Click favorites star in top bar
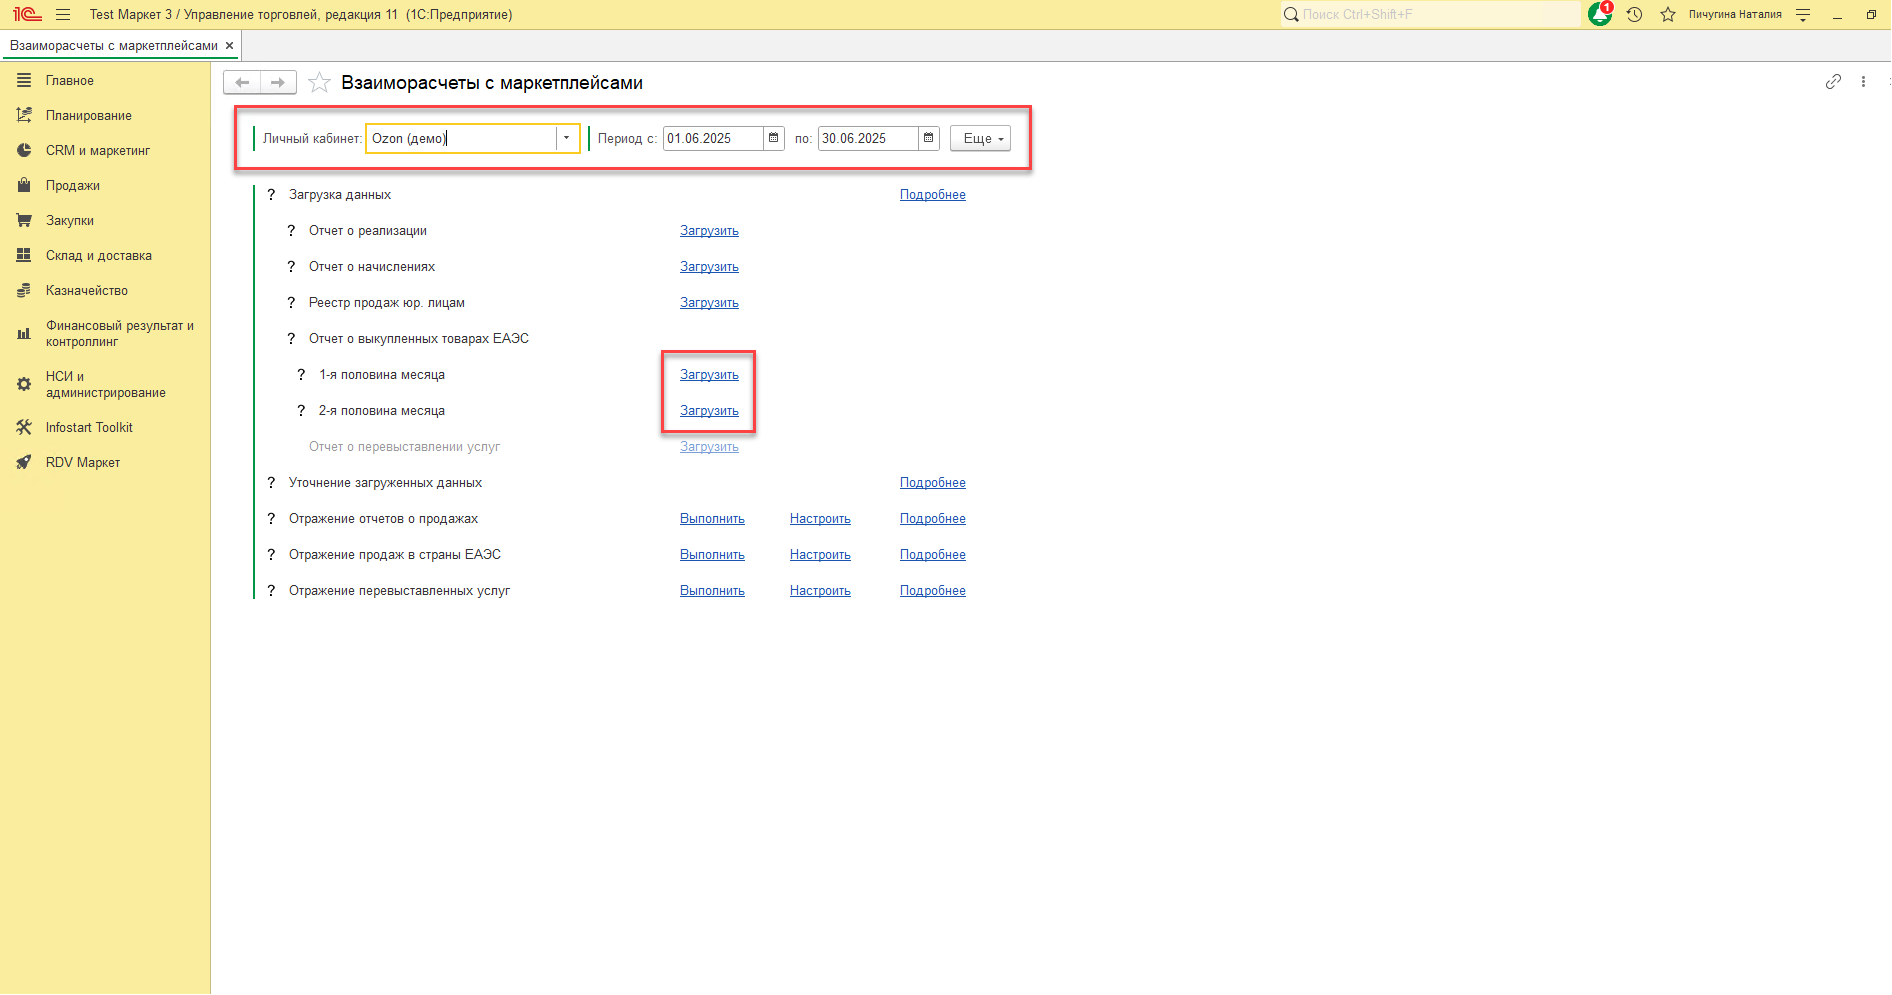Image resolution: width=1892 pixels, height=995 pixels. point(1667,15)
